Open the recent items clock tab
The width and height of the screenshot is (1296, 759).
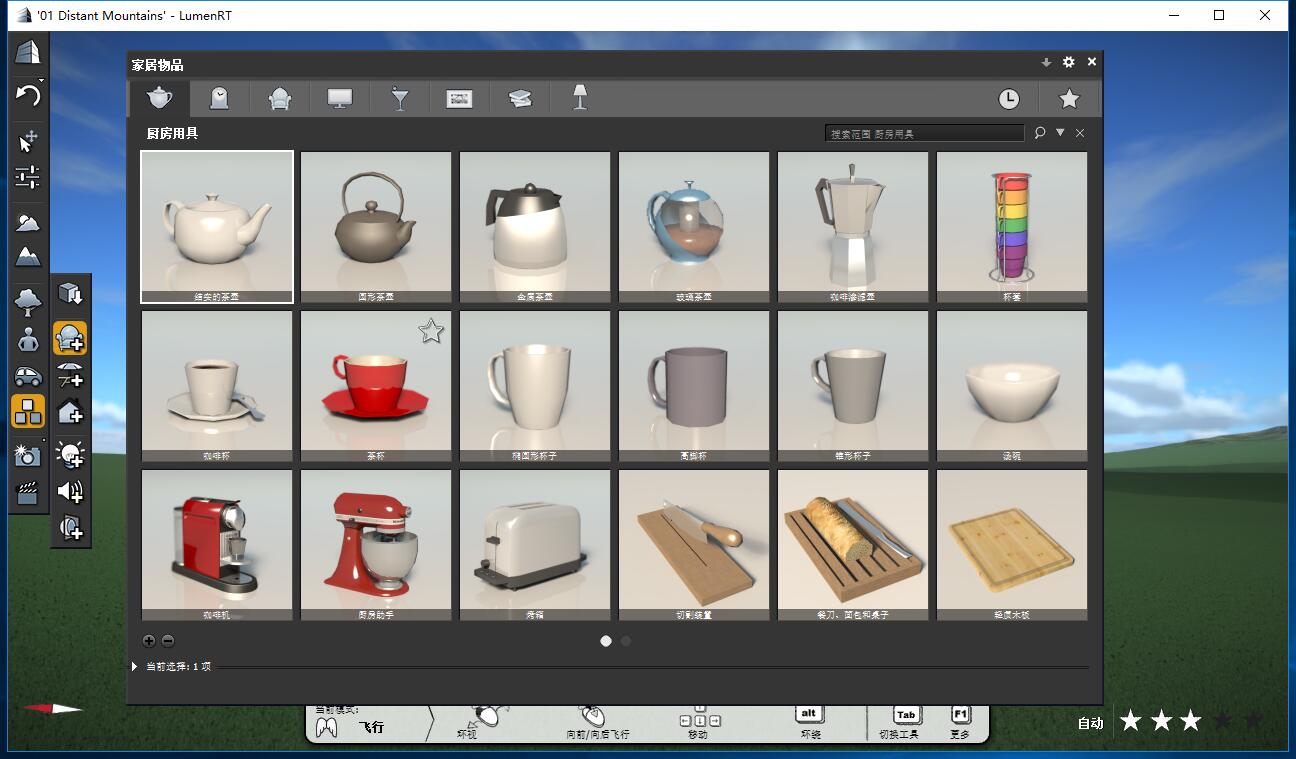1009,98
